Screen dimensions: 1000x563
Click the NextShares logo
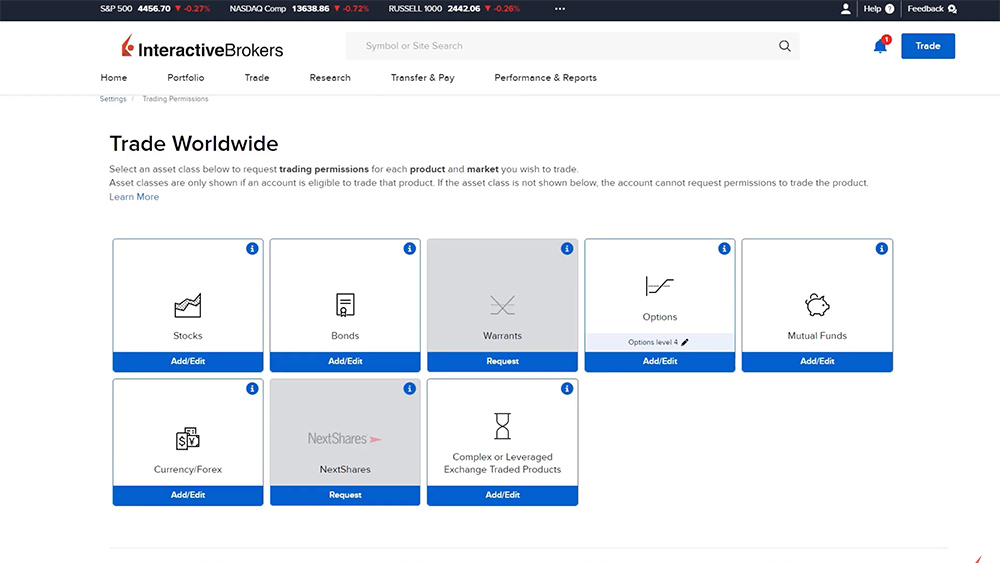[x=344, y=439]
